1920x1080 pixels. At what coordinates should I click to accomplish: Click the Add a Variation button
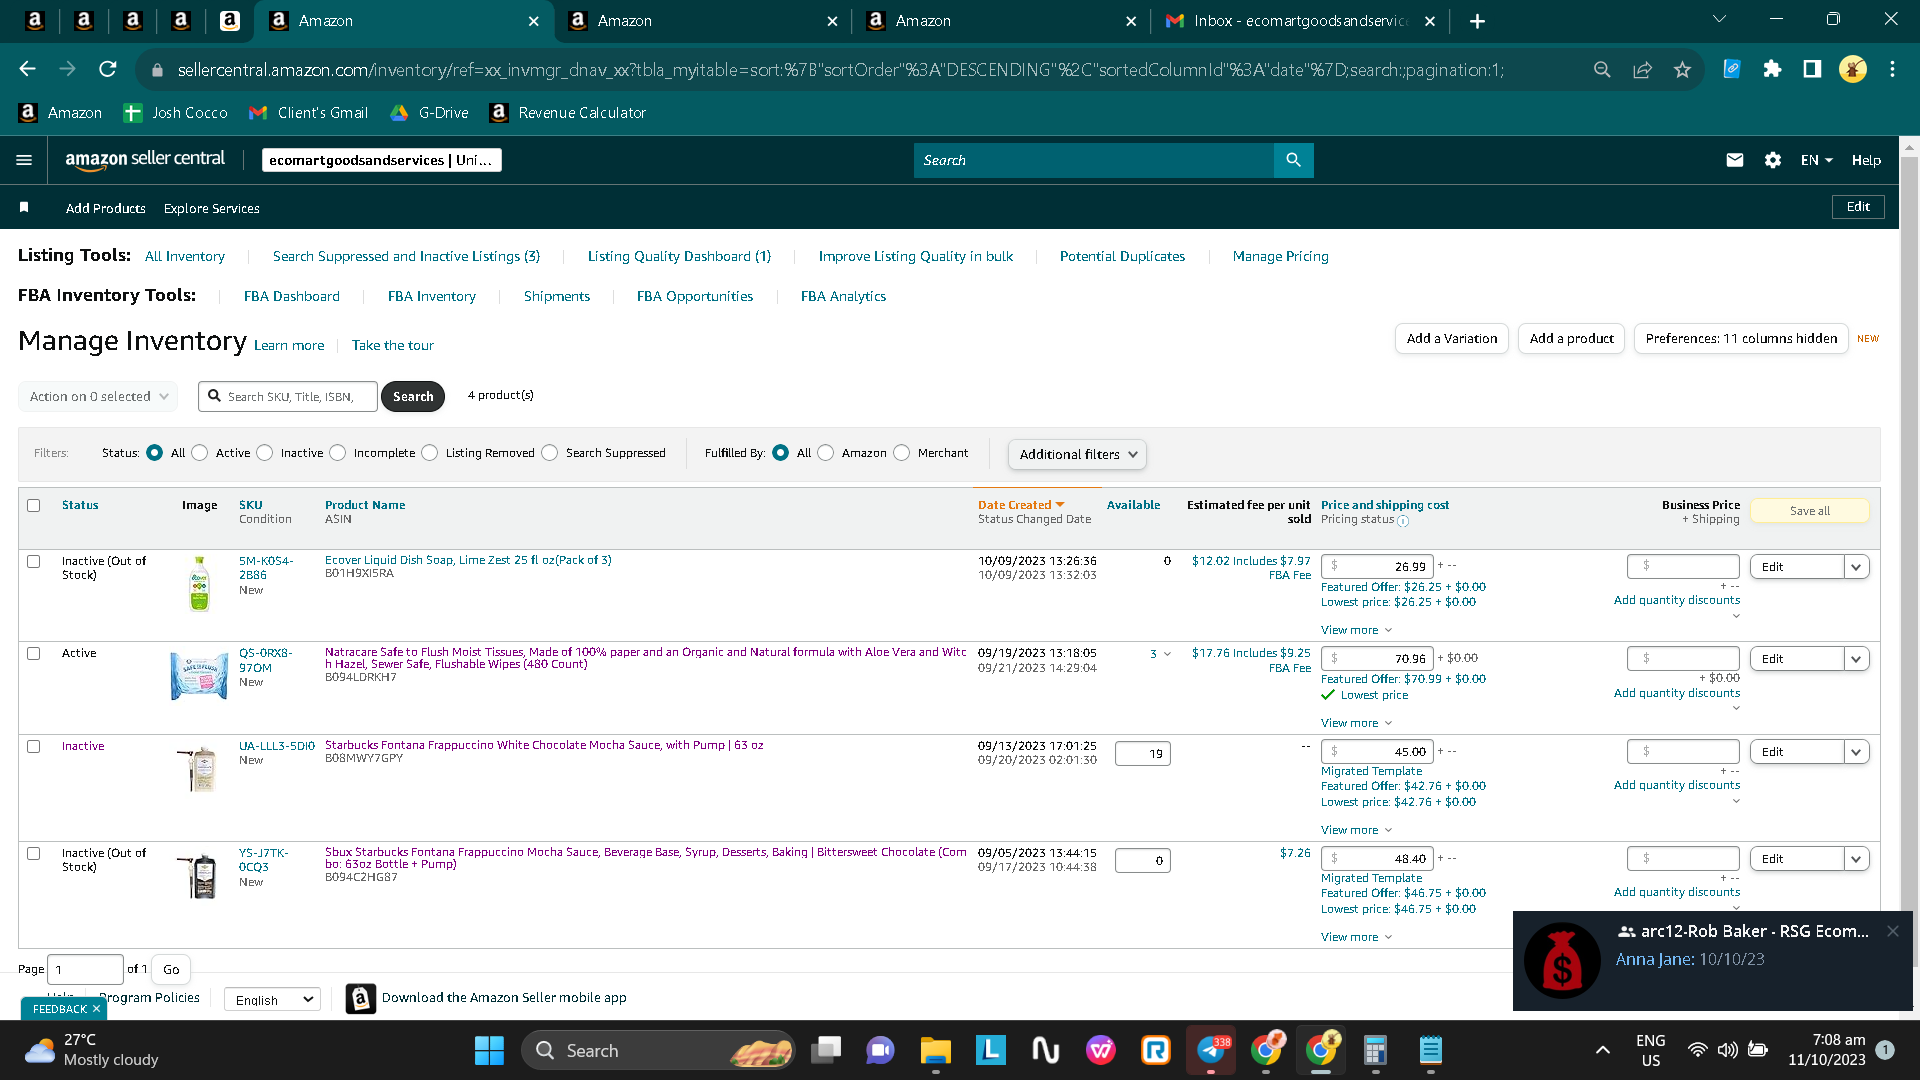(1452, 338)
